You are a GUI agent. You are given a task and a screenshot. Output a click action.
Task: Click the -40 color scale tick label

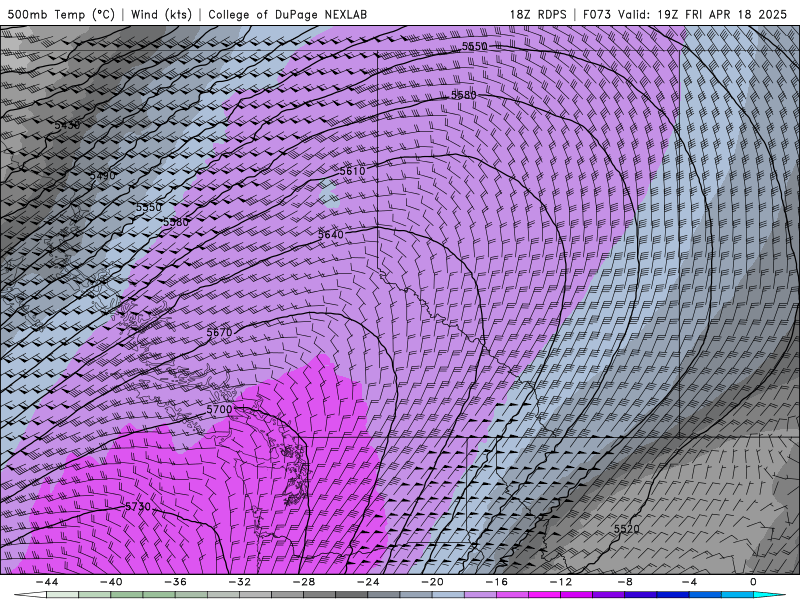coord(111,582)
